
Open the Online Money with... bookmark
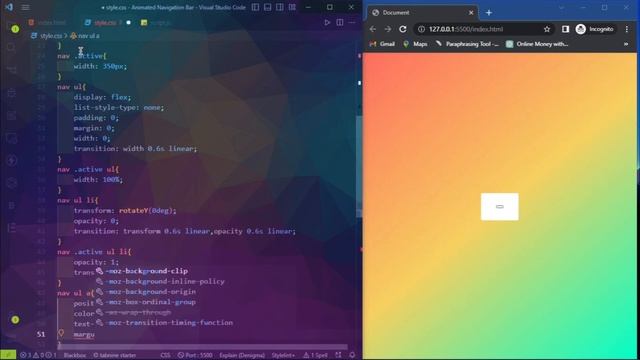point(537,44)
